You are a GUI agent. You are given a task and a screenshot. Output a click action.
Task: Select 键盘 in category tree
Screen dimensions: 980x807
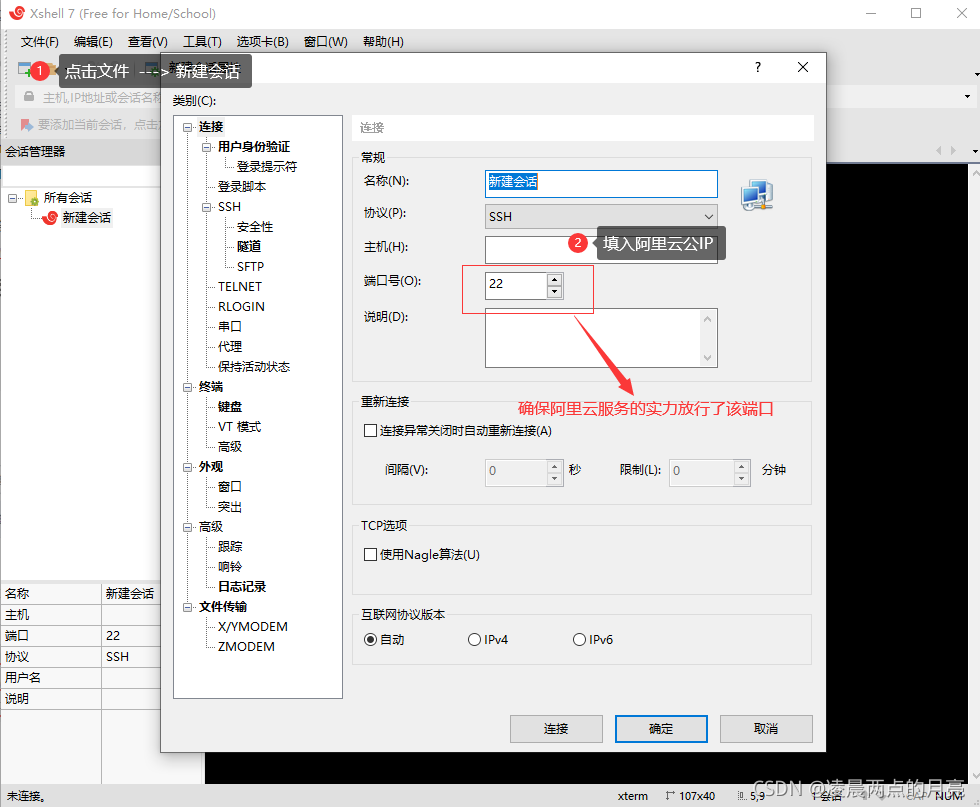[x=229, y=407]
